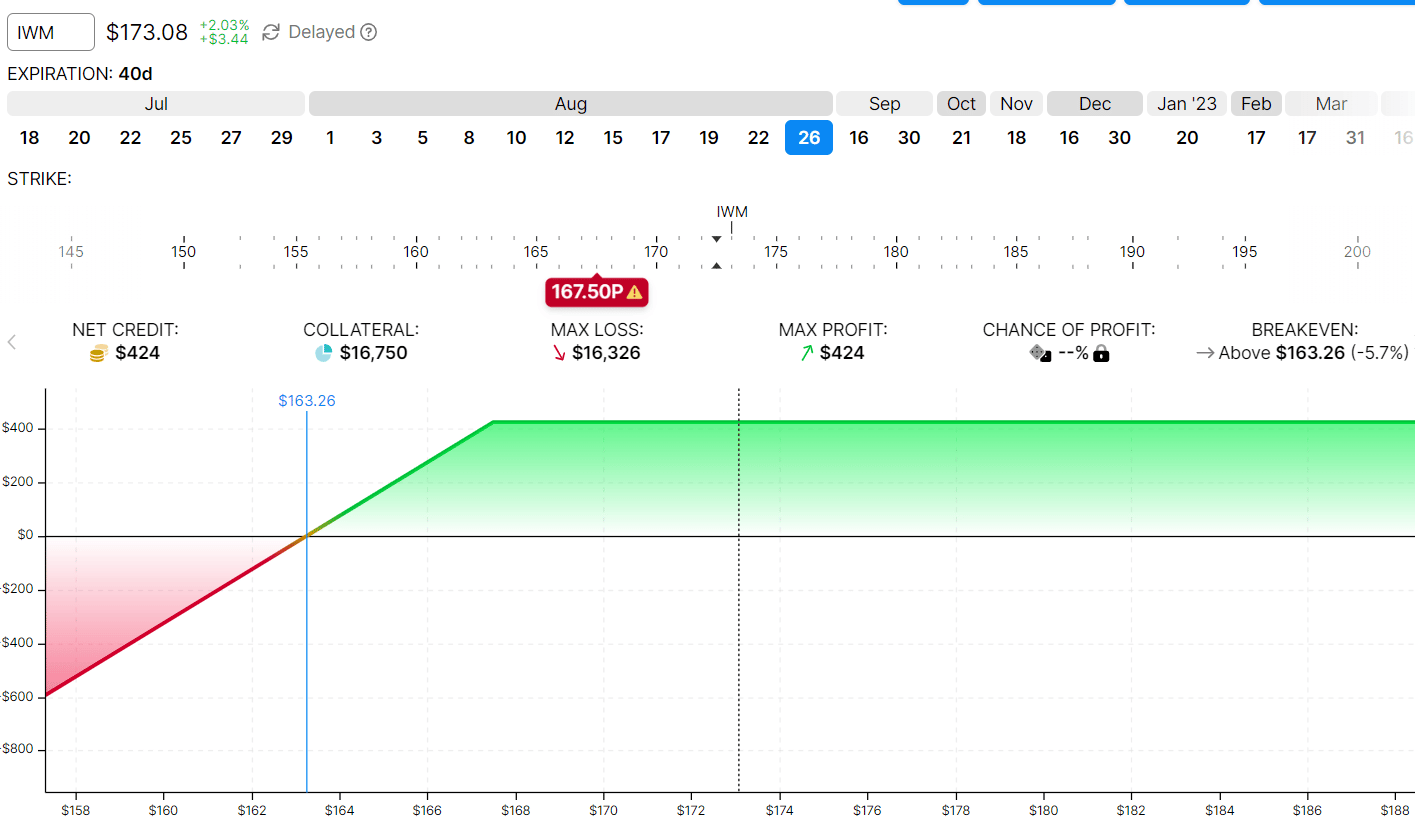Click the $424 Net Credit value
This screenshot has height=823, width=1415.
click(138, 353)
